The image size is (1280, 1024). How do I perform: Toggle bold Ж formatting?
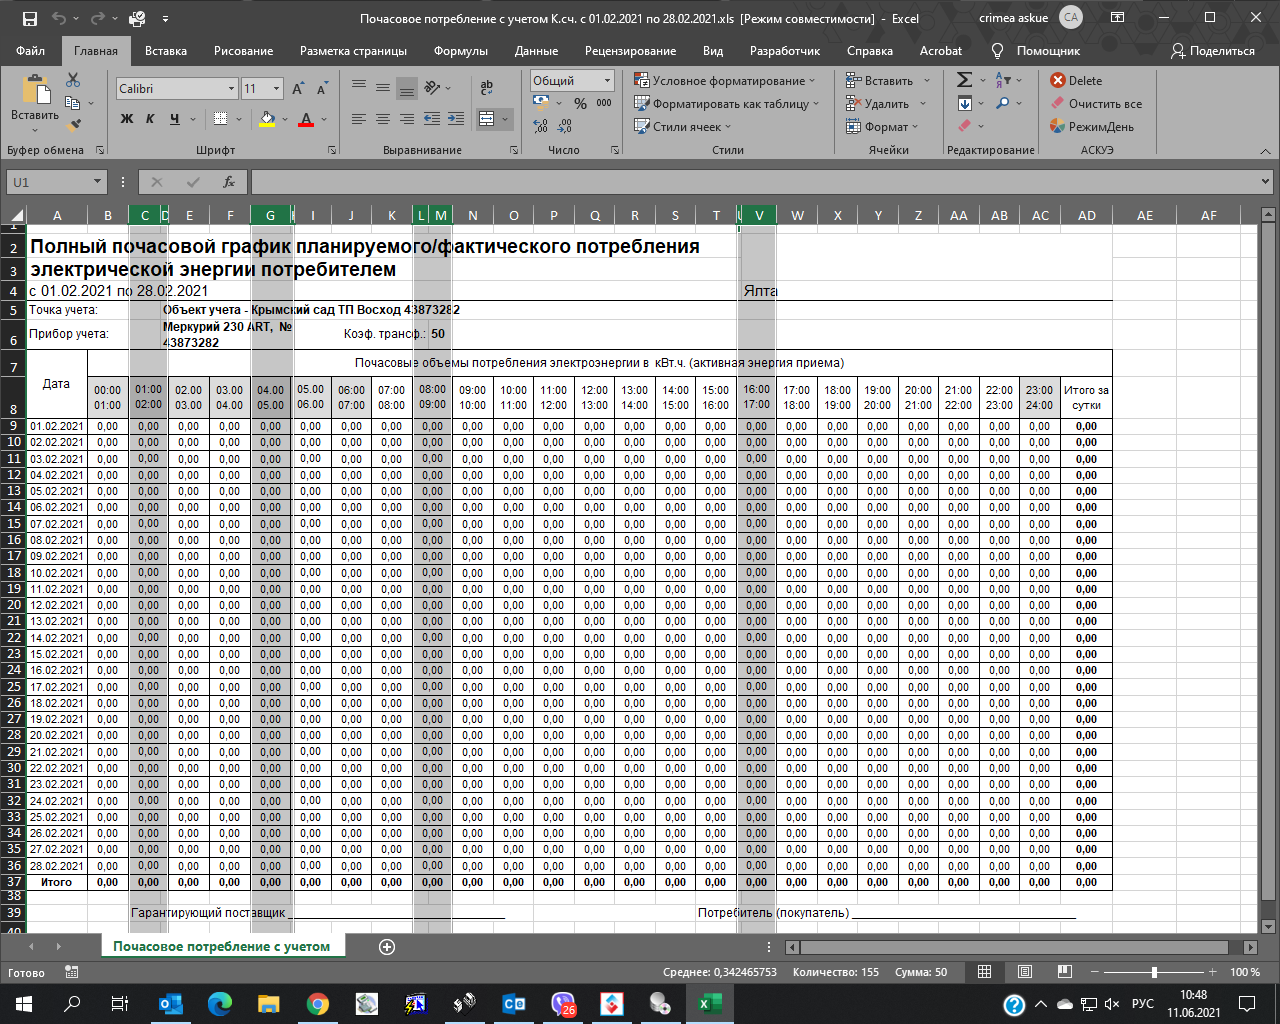[127, 119]
